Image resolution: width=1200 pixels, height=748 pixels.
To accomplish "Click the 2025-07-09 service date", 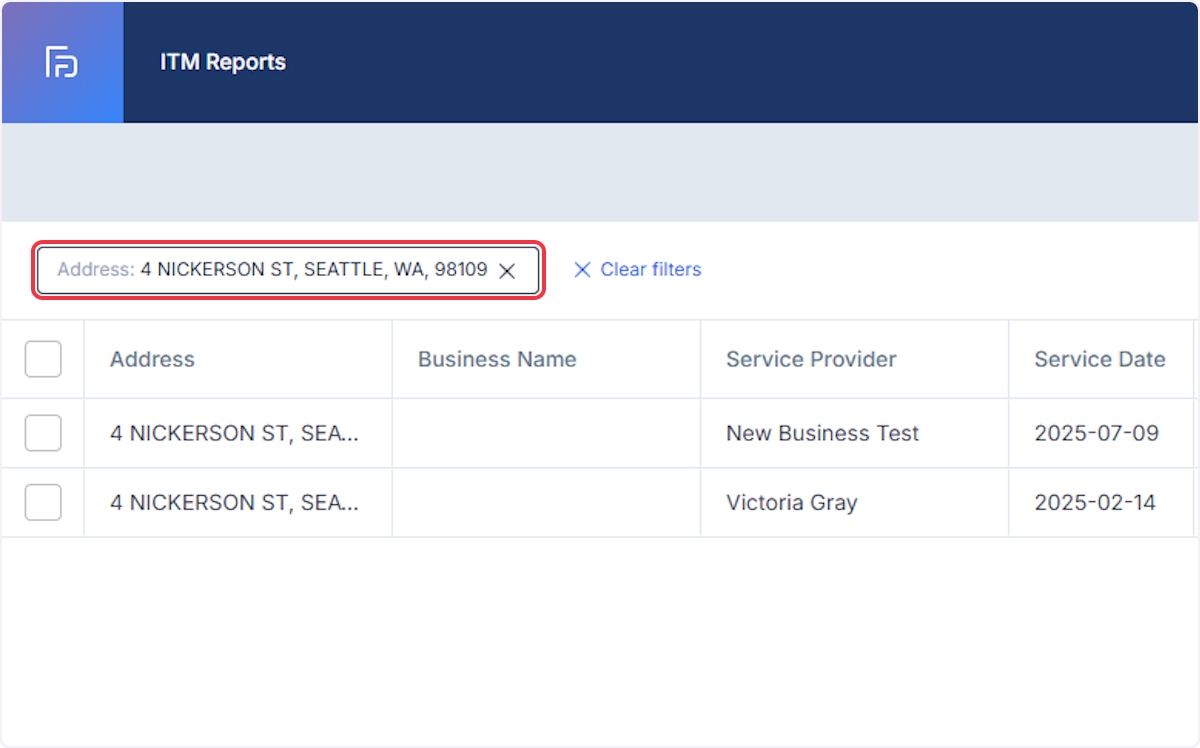I will coord(1096,433).
